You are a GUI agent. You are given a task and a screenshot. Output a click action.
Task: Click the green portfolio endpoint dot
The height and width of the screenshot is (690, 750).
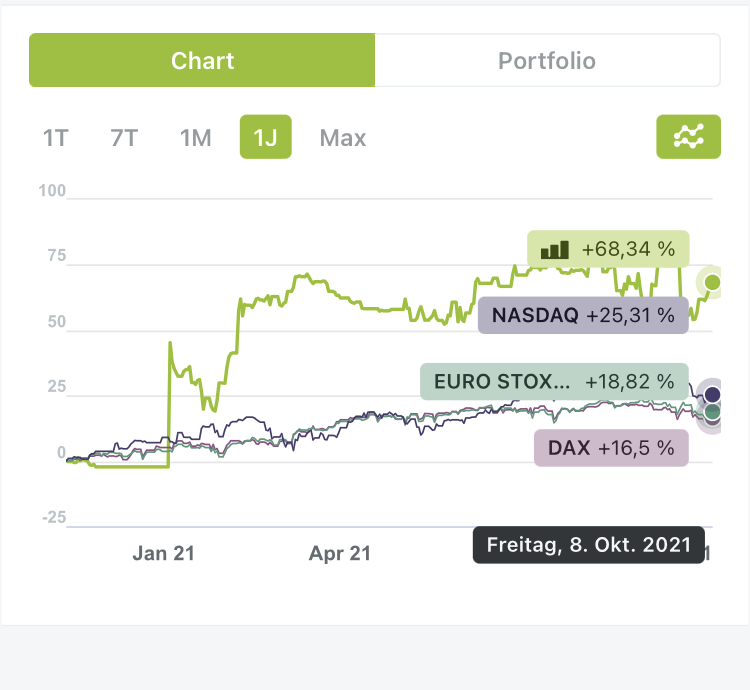[x=712, y=283]
